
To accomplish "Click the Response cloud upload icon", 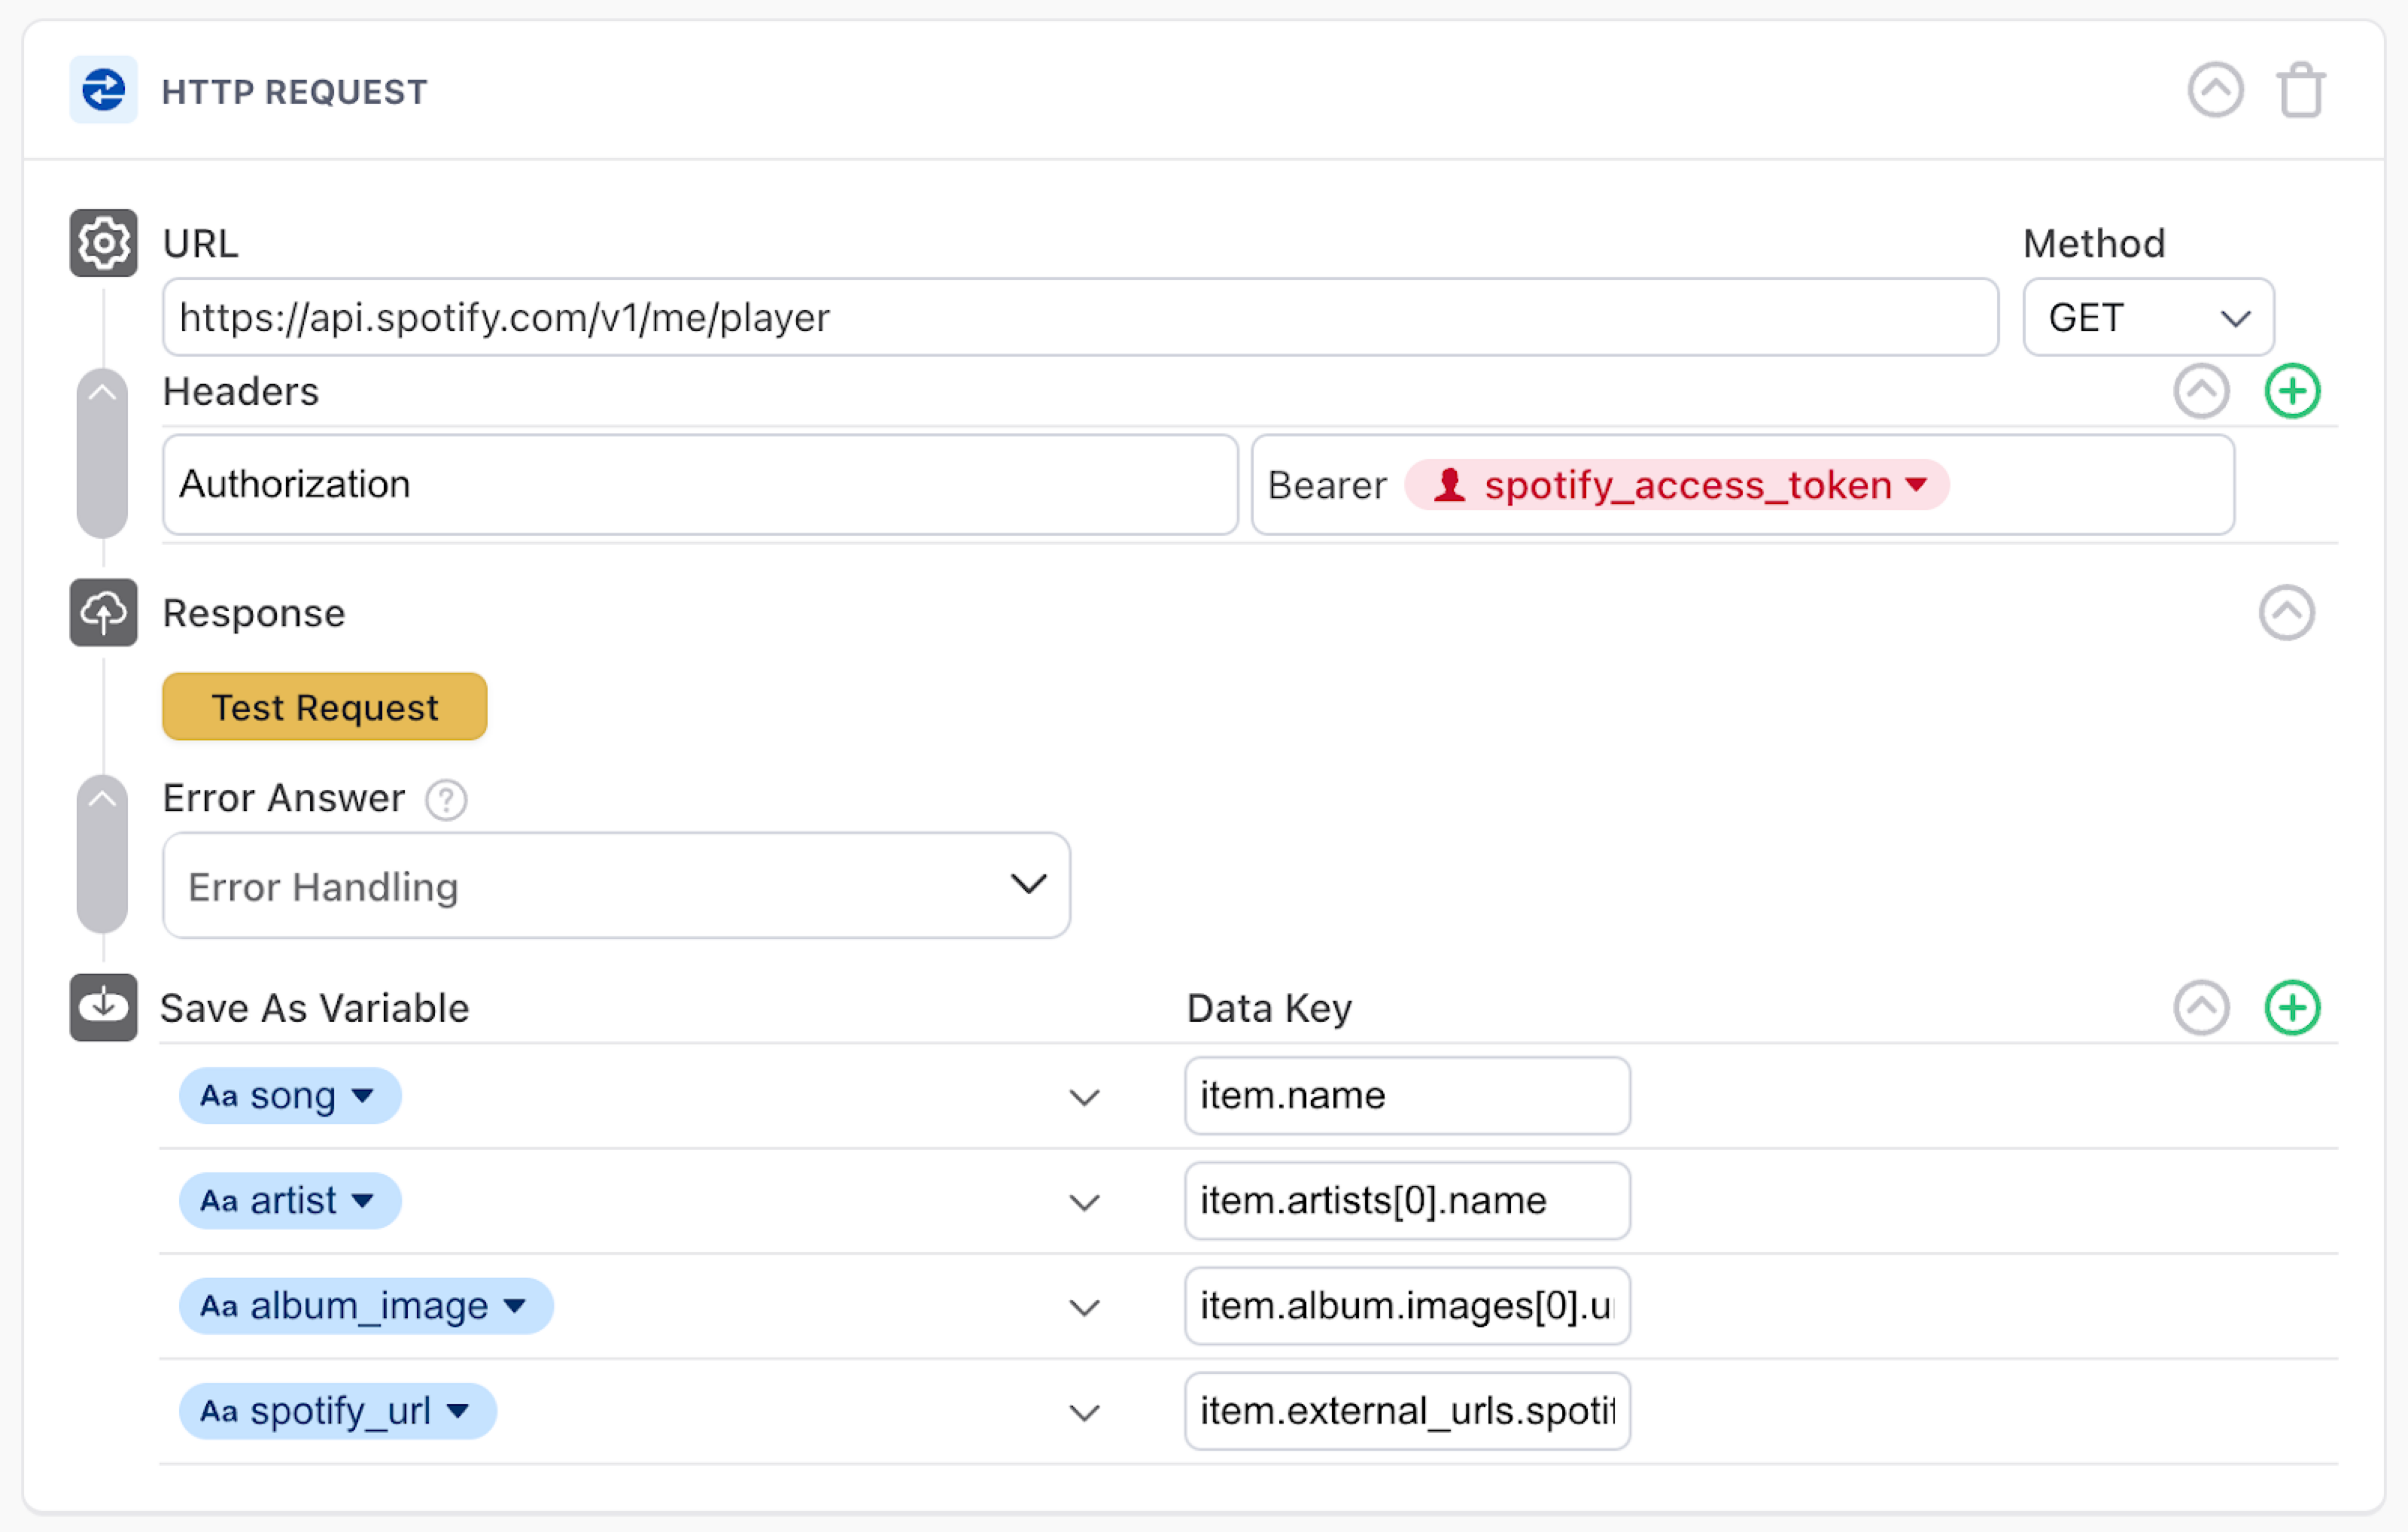I will coord(103,613).
